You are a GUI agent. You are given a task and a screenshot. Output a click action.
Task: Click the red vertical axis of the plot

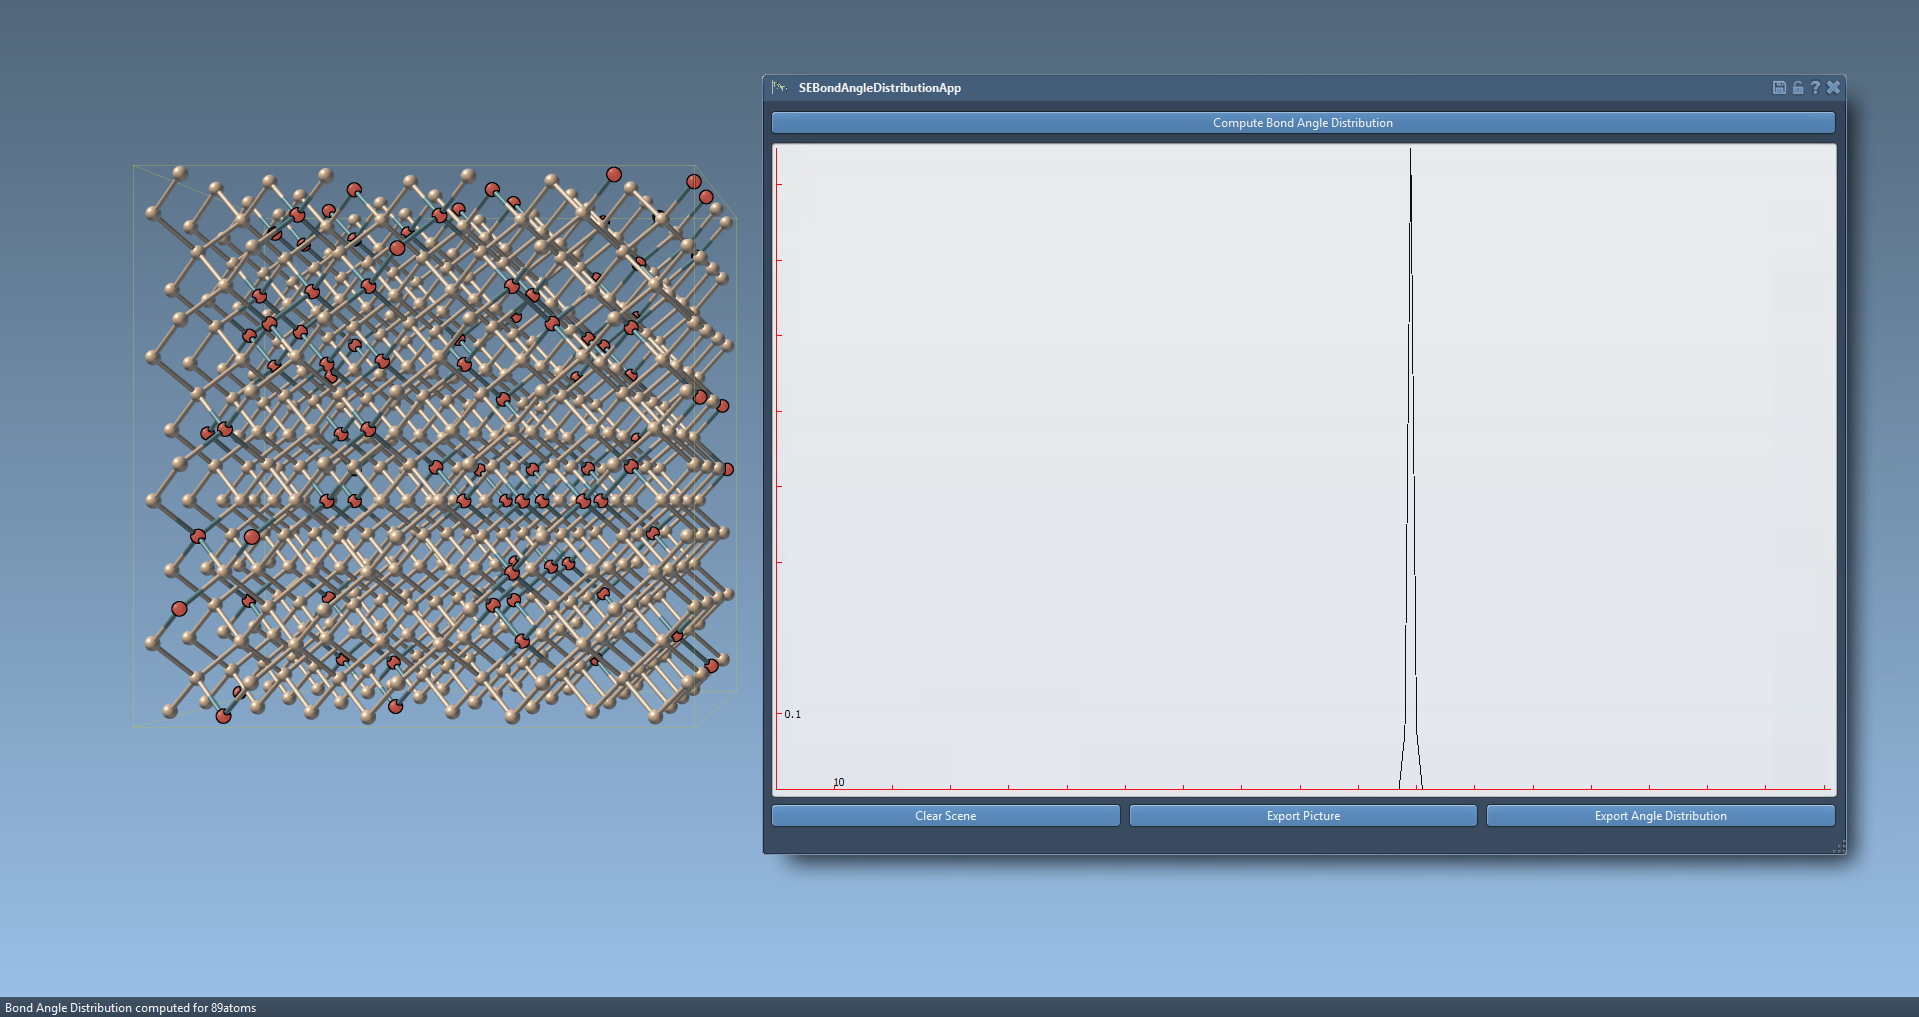click(x=777, y=450)
